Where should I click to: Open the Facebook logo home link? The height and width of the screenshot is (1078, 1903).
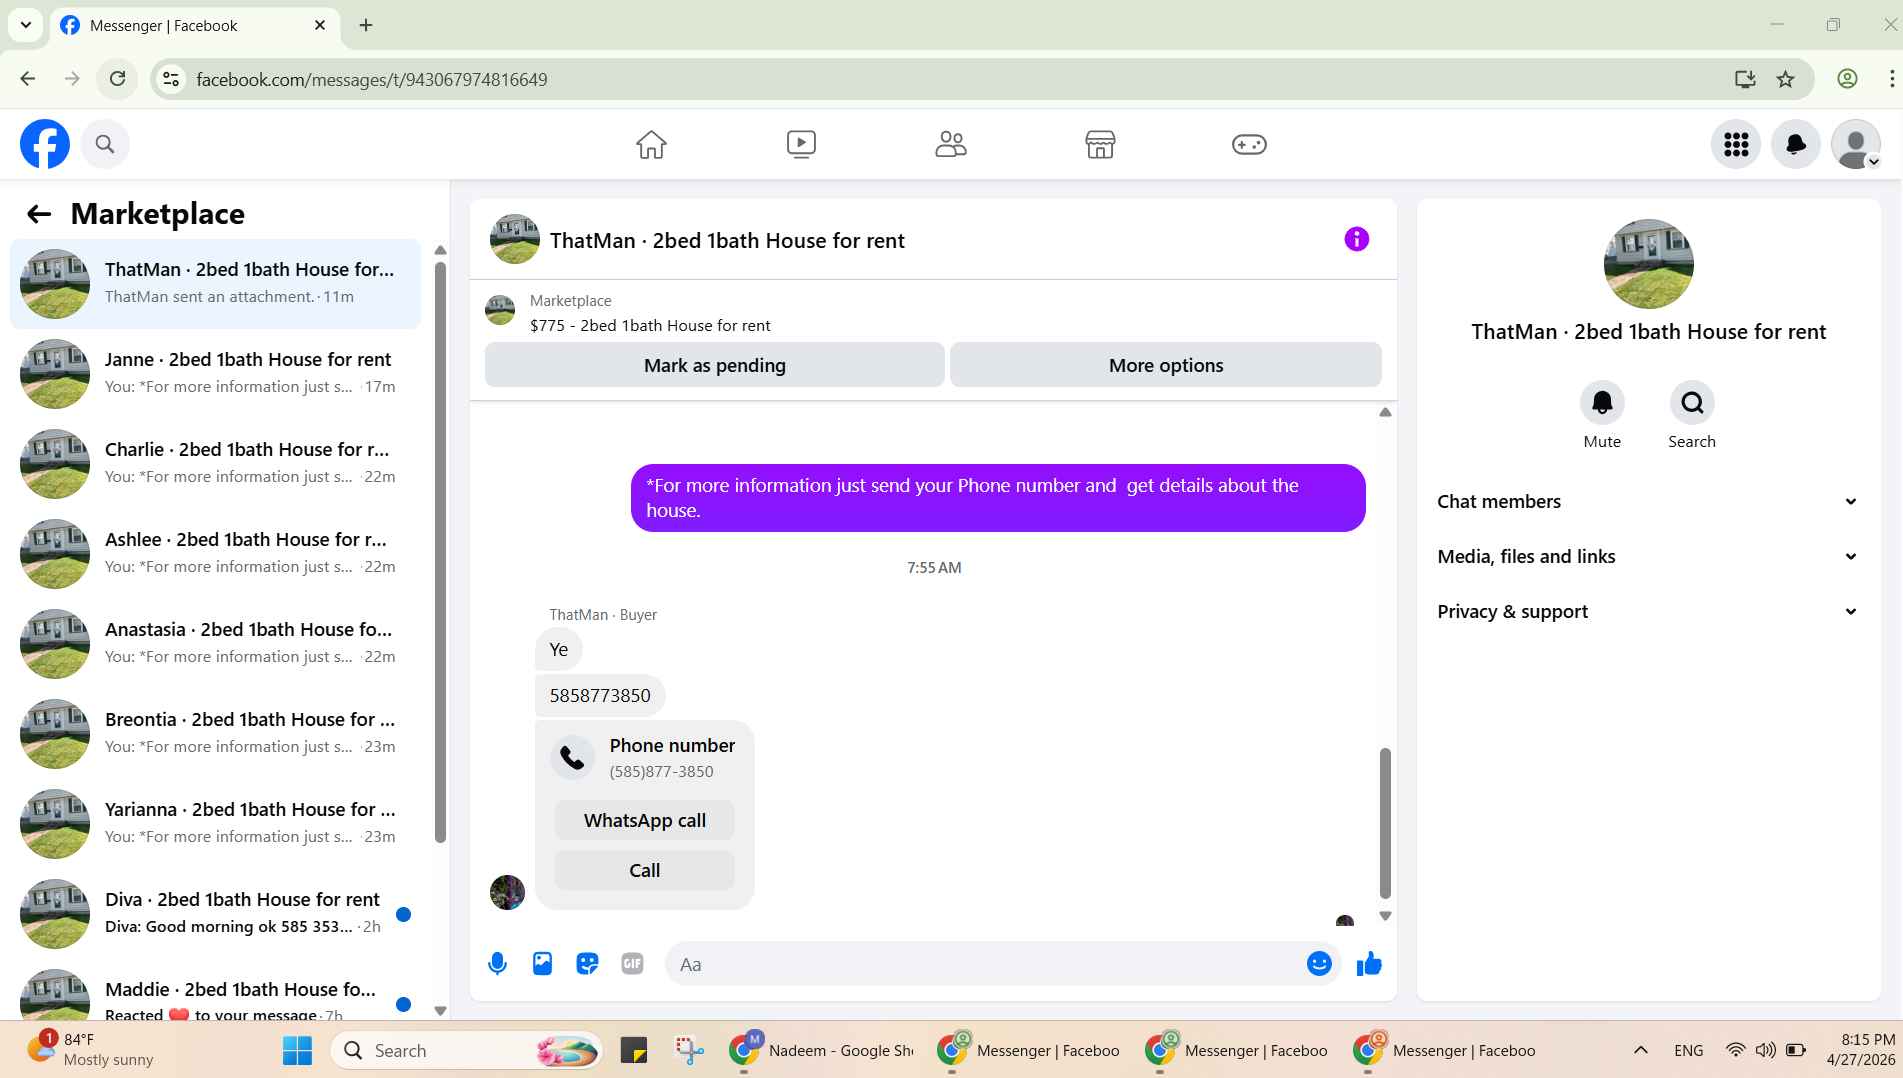tap(45, 144)
